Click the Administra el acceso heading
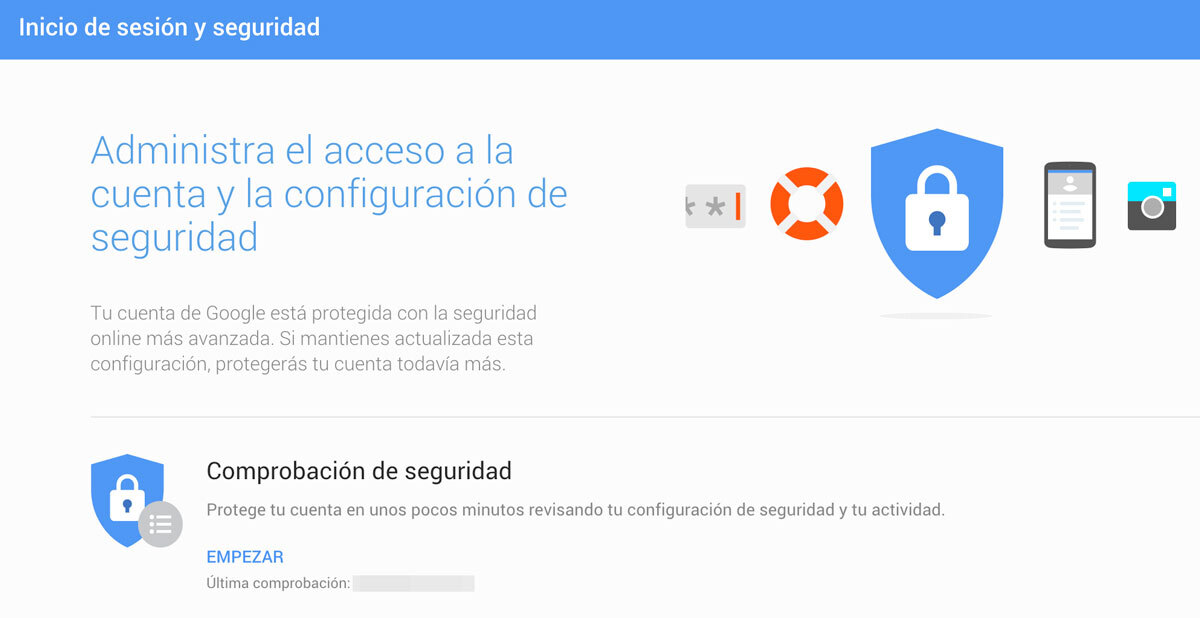1200x618 pixels. [329, 194]
